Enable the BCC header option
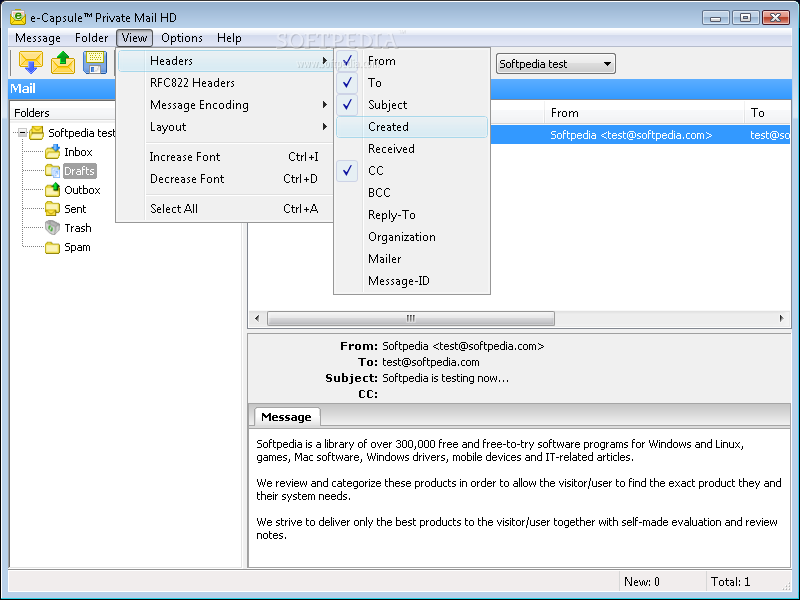 (x=412, y=192)
